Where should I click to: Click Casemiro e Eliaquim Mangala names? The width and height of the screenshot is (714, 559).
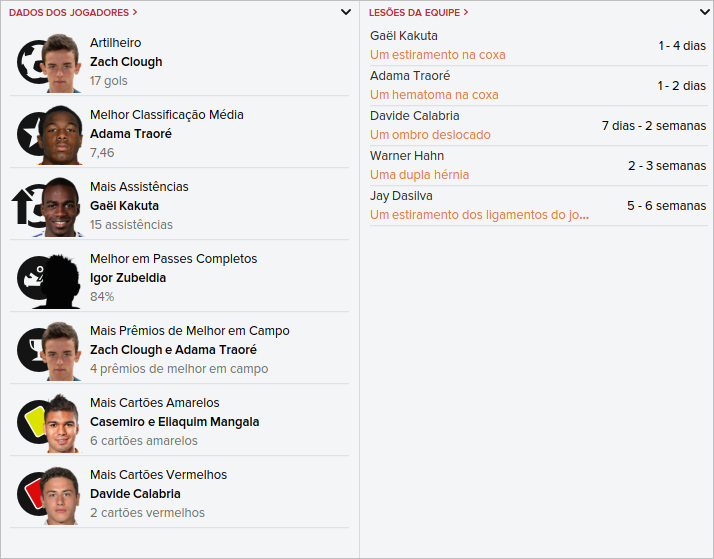[174, 422]
